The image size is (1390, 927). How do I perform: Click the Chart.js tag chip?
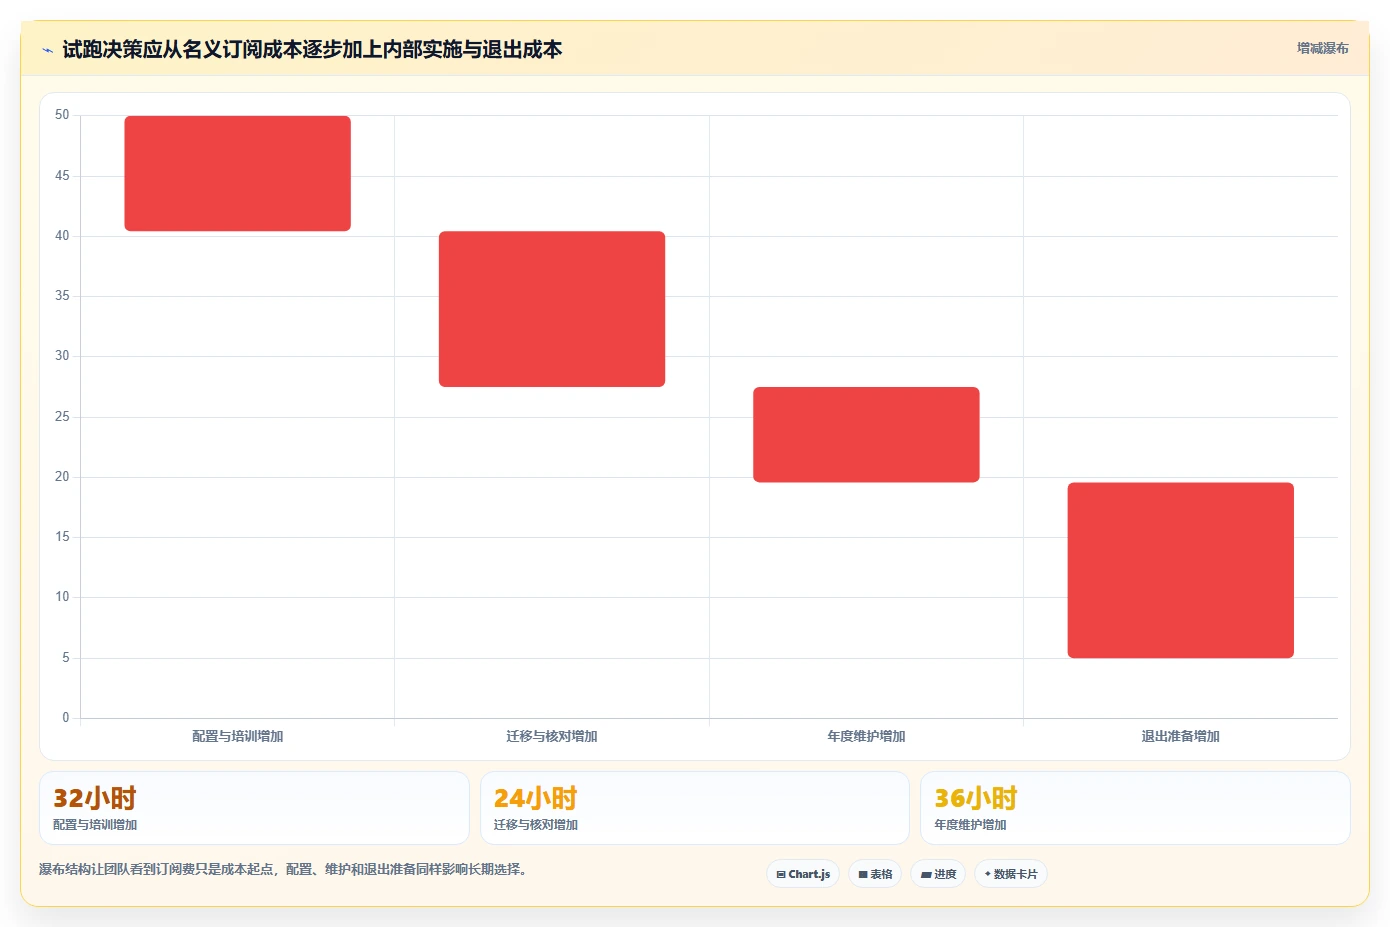tap(803, 874)
